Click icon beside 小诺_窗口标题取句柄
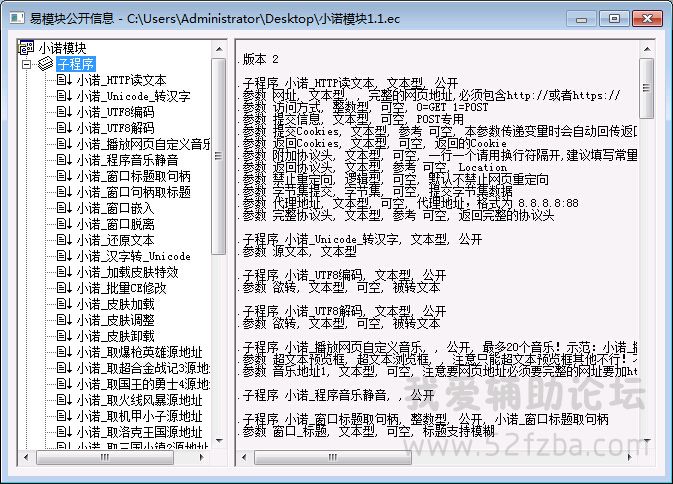This screenshot has width=673, height=484. pos(64,176)
